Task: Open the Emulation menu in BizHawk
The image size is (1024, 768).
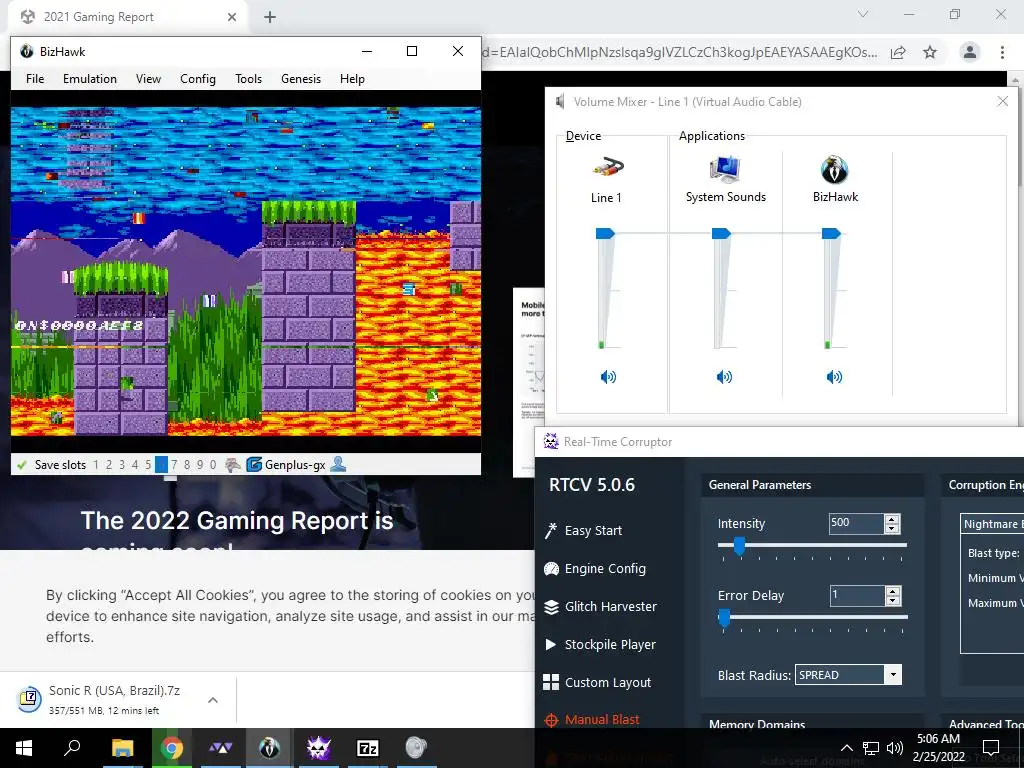Action: 89,79
